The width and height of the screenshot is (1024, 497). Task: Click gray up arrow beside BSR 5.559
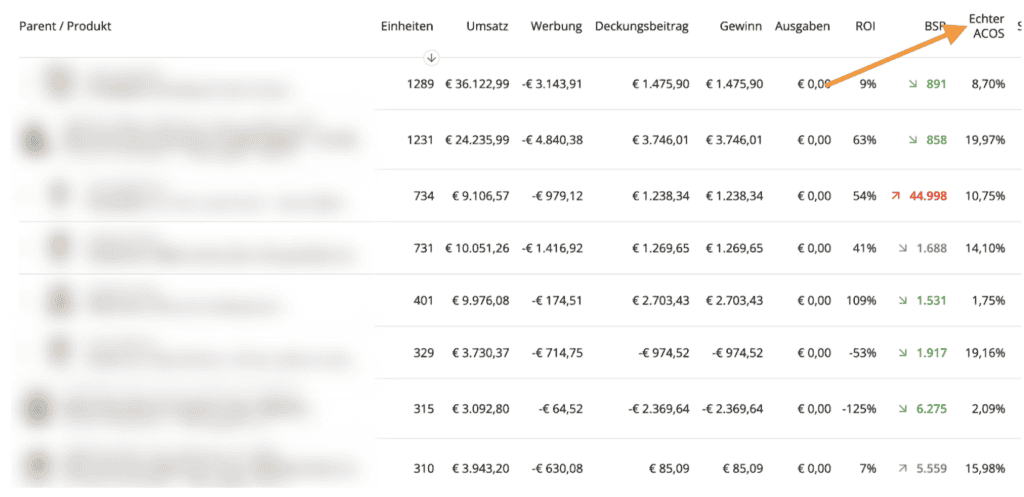point(904,467)
